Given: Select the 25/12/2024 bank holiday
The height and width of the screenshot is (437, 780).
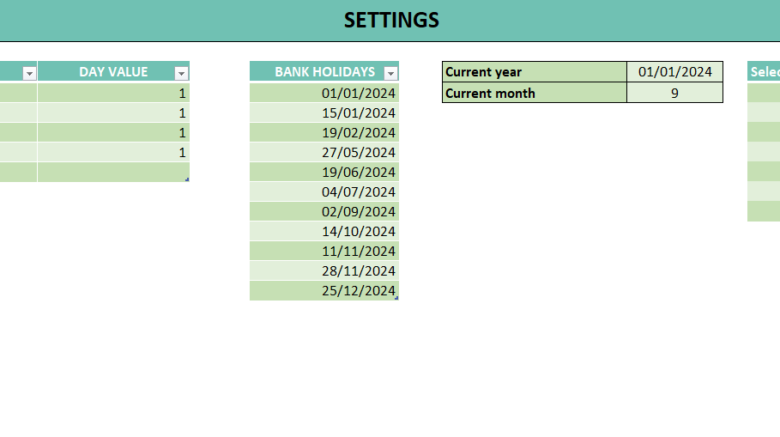Looking at the screenshot, I should coord(324,291).
